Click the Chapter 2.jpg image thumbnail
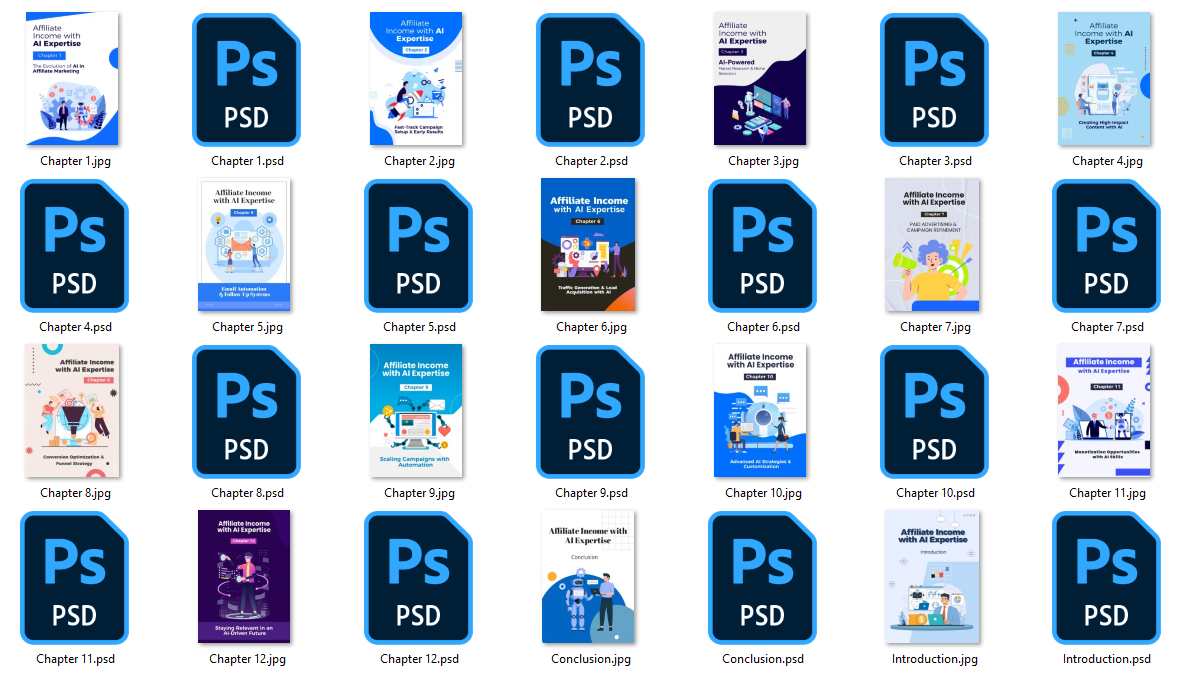Image resolution: width=1187 pixels, height=689 pixels. click(418, 79)
